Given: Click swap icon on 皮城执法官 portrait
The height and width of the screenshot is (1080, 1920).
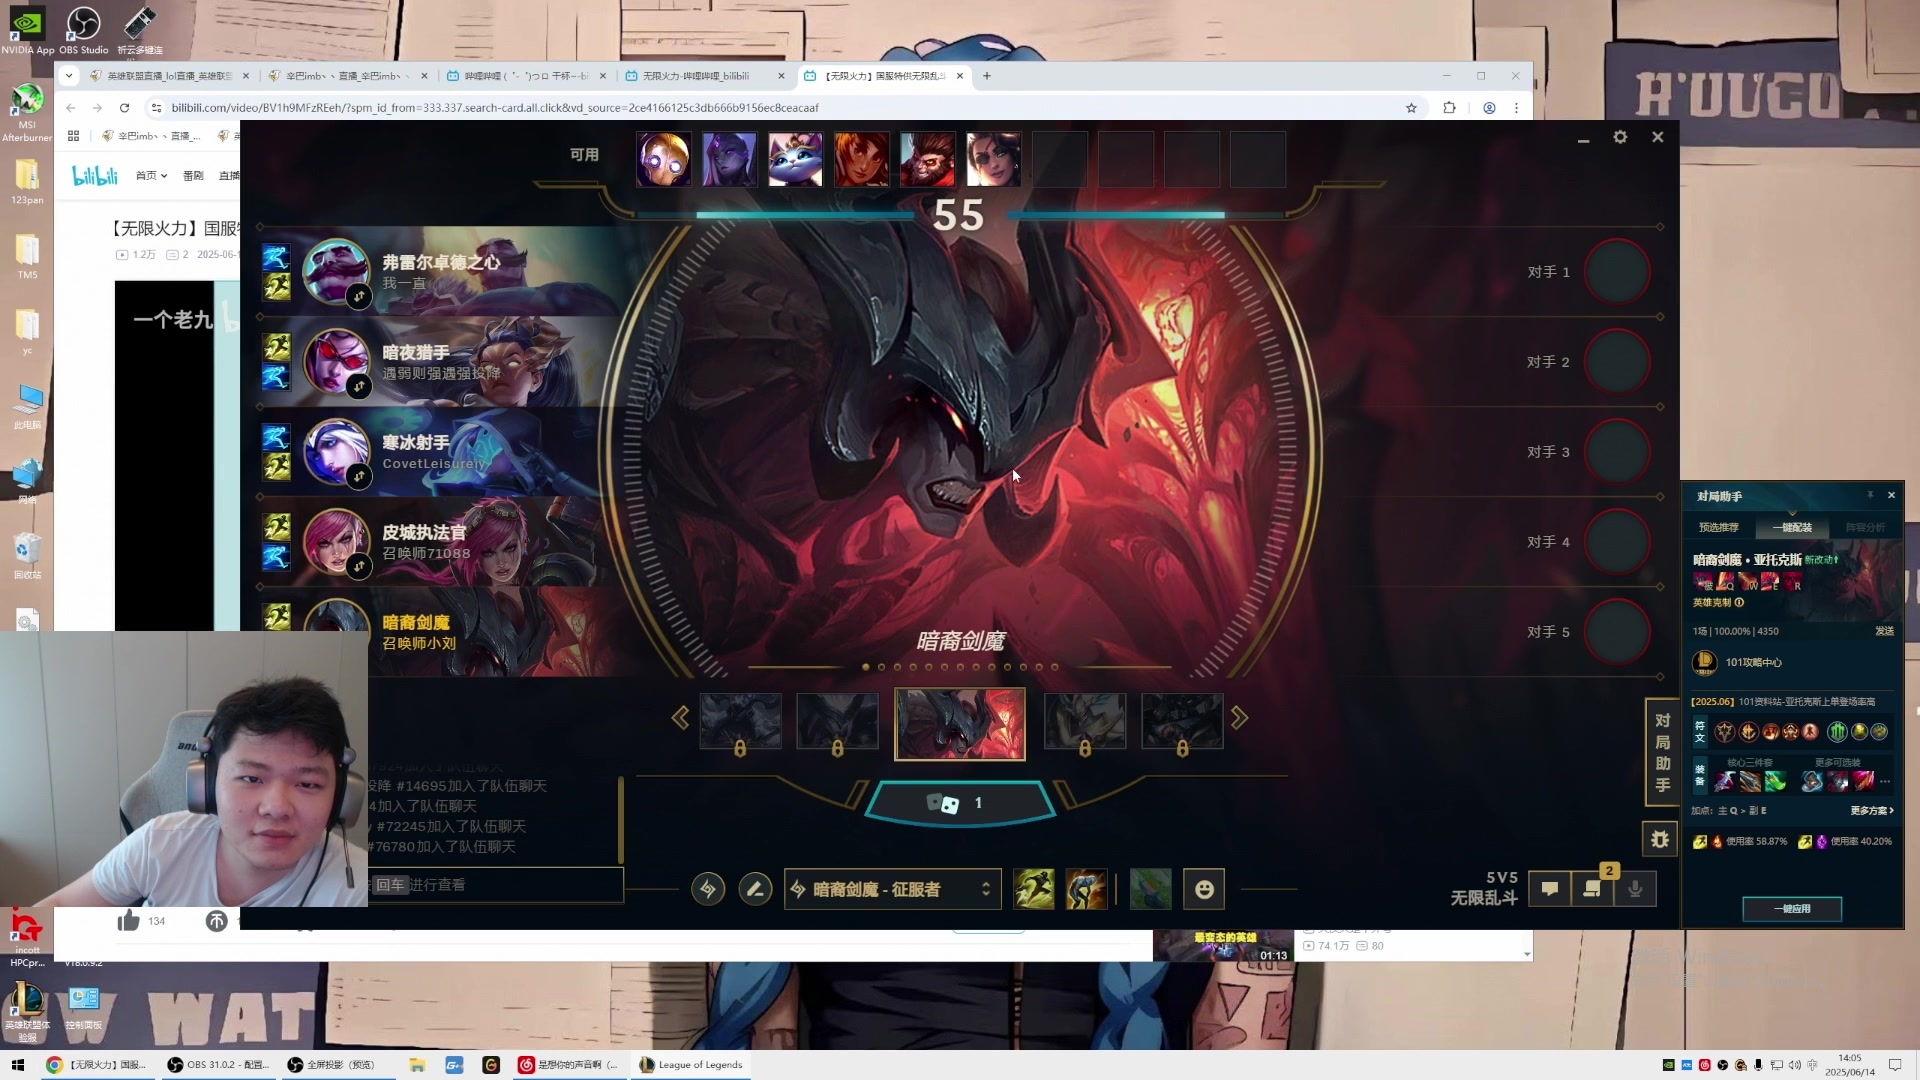Looking at the screenshot, I should (359, 566).
